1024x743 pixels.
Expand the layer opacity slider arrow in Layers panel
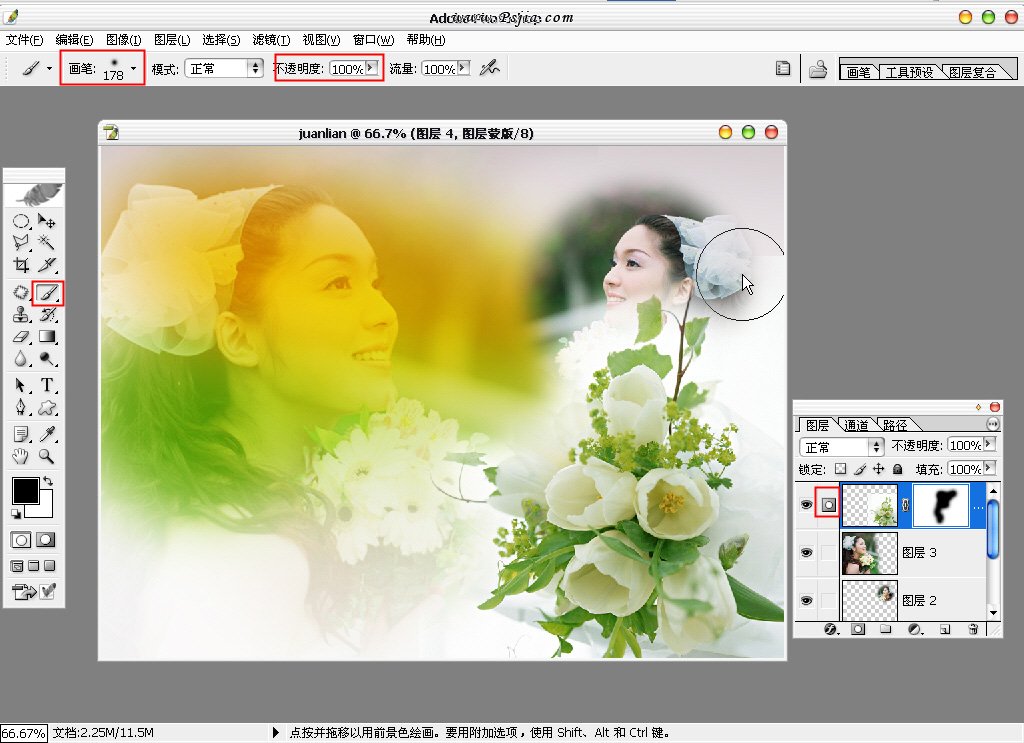(989, 445)
